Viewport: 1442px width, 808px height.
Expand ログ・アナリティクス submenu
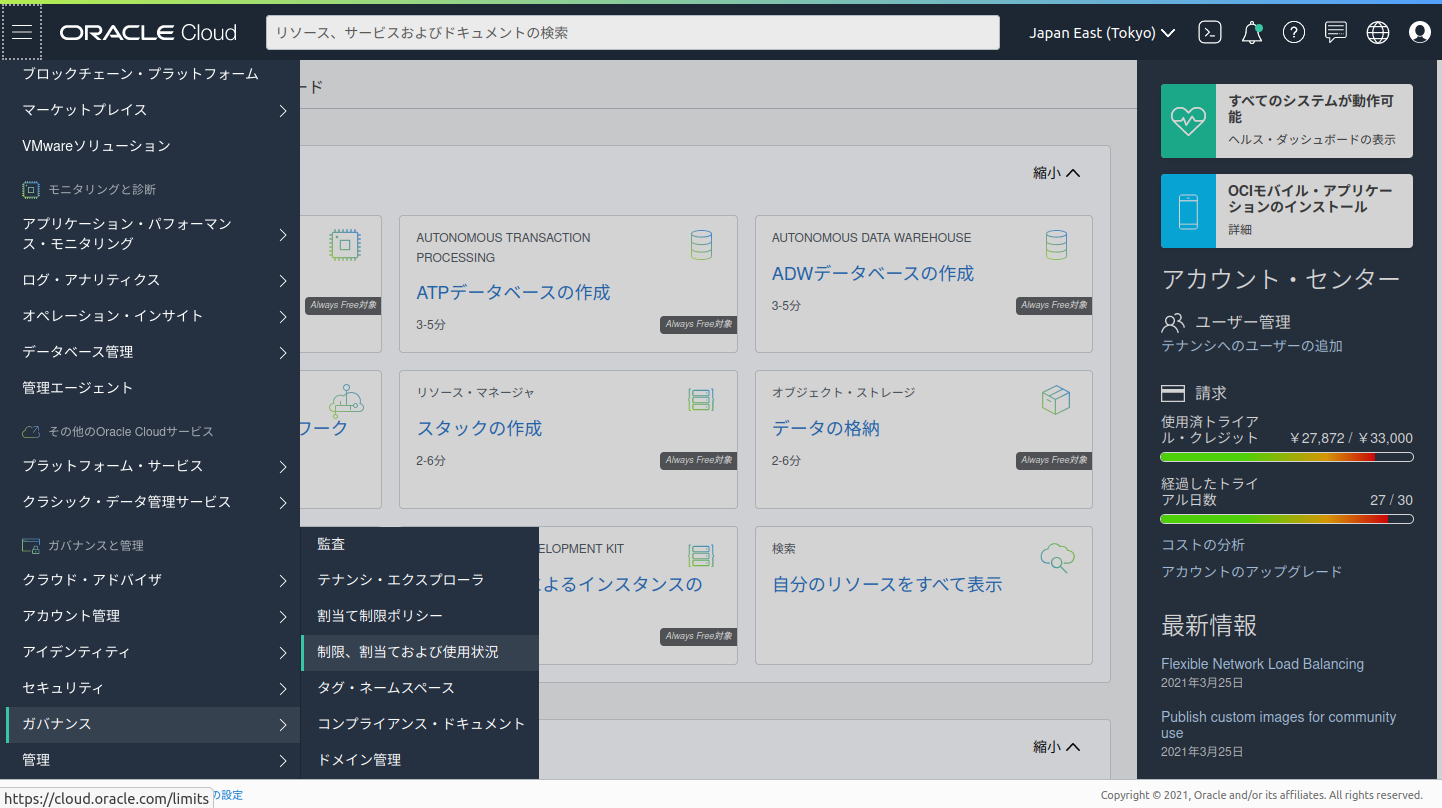pyautogui.click(x=150, y=280)
